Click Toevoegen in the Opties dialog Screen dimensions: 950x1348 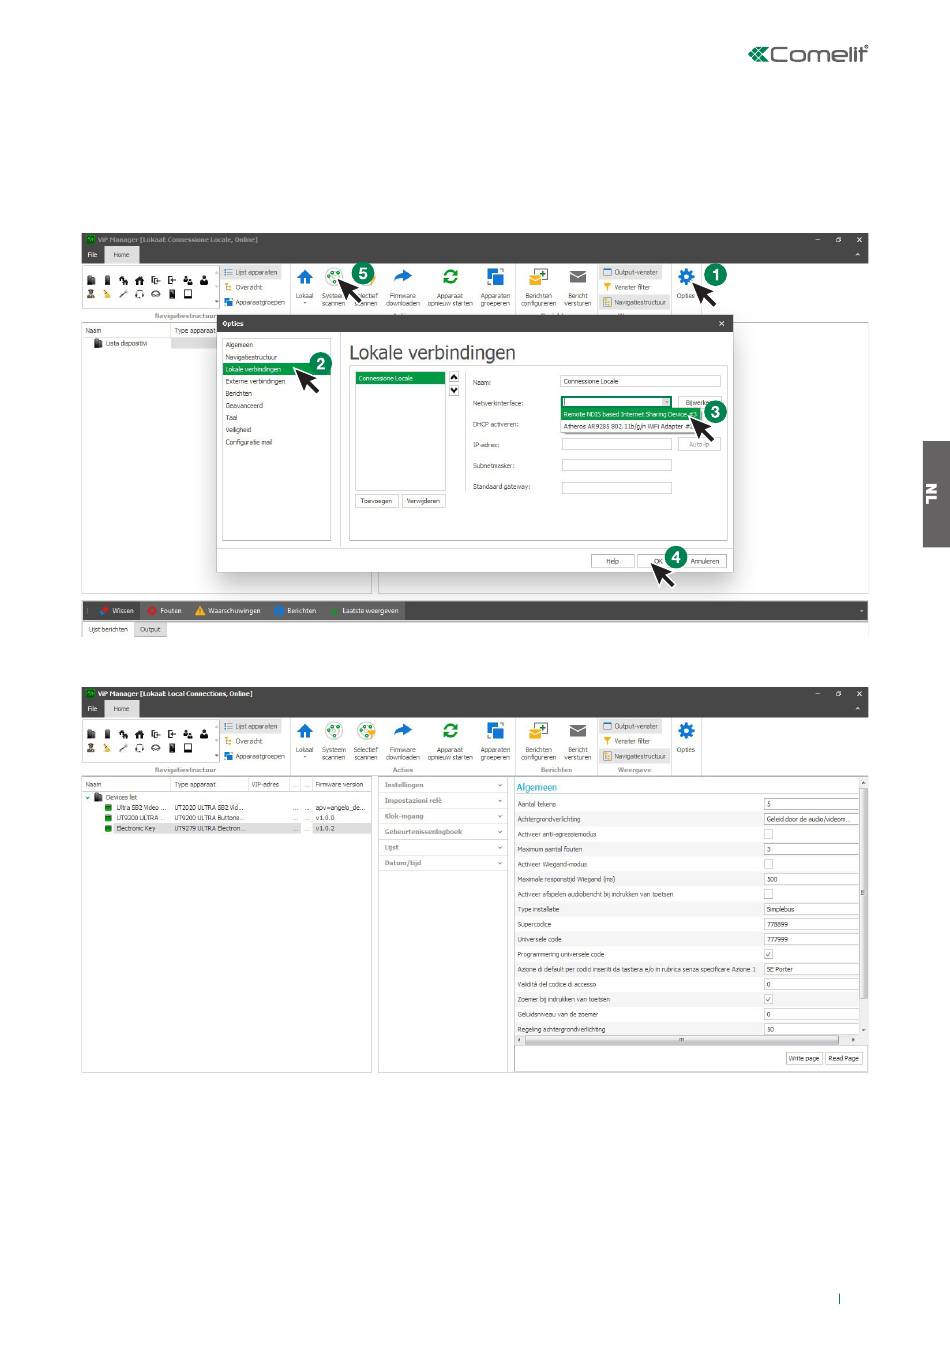click(x=376, y=501)
